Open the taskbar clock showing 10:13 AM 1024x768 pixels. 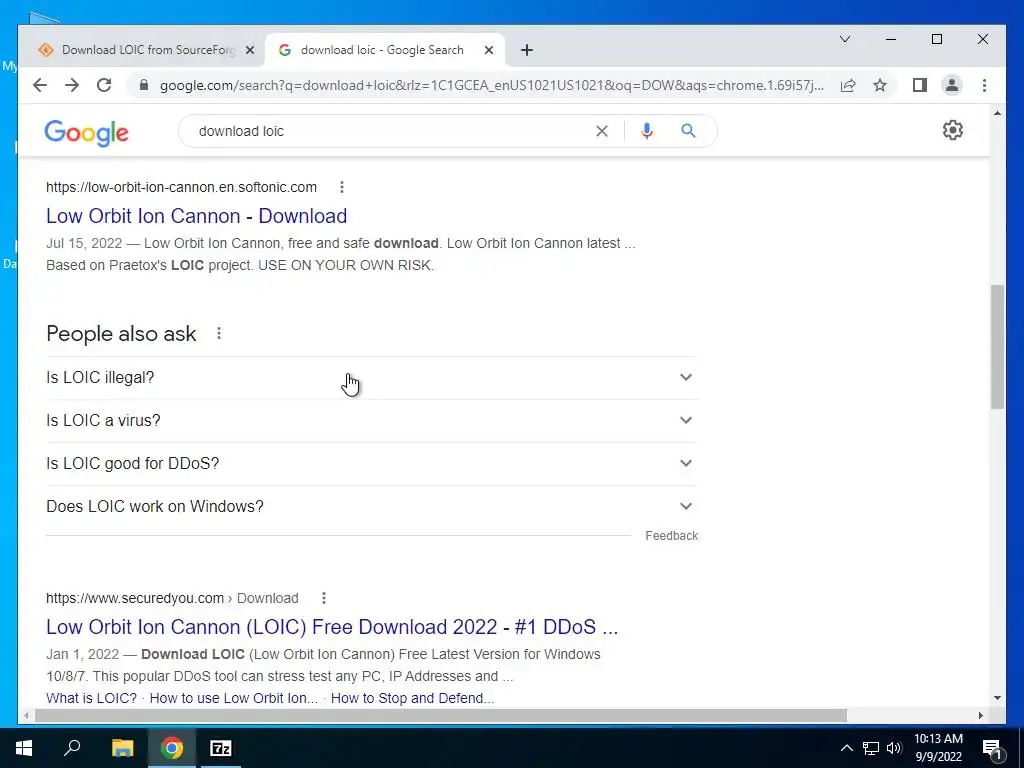[x=938, y=748]
